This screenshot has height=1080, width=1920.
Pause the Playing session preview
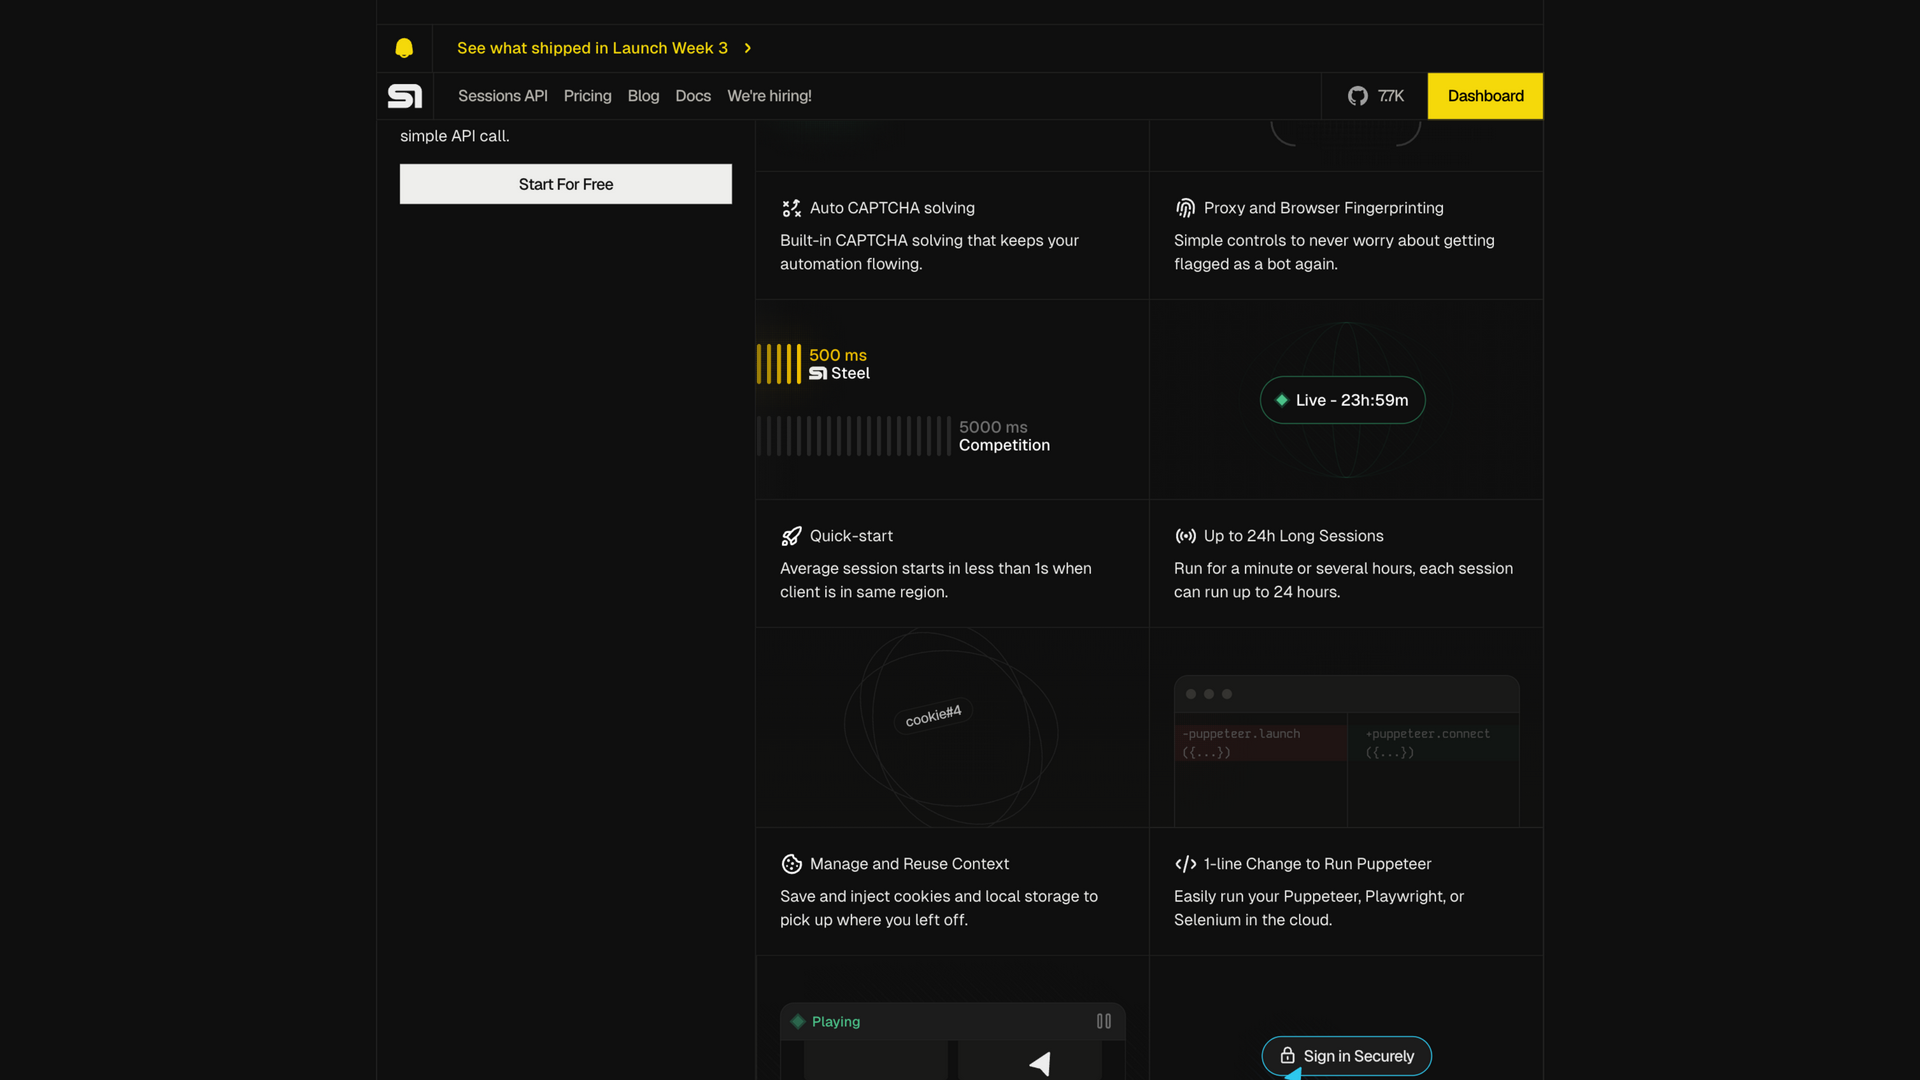click(1104, 1021)
